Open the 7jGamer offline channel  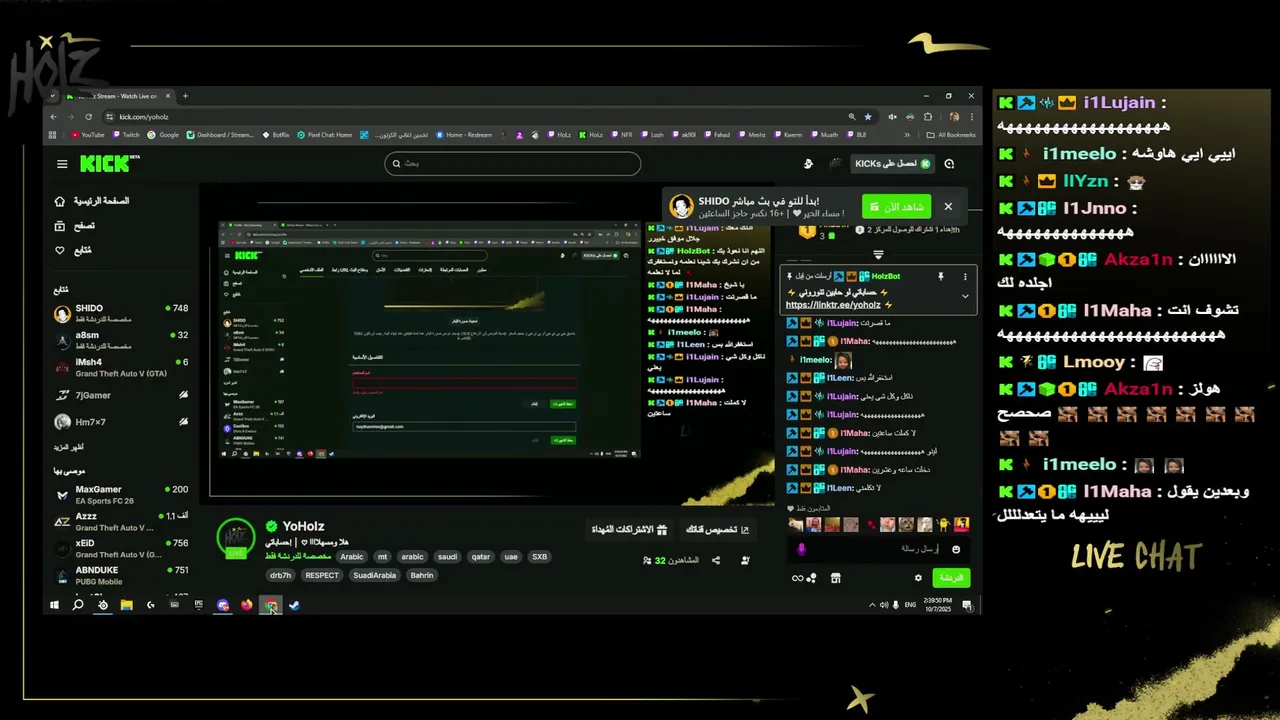coord(120,395)
